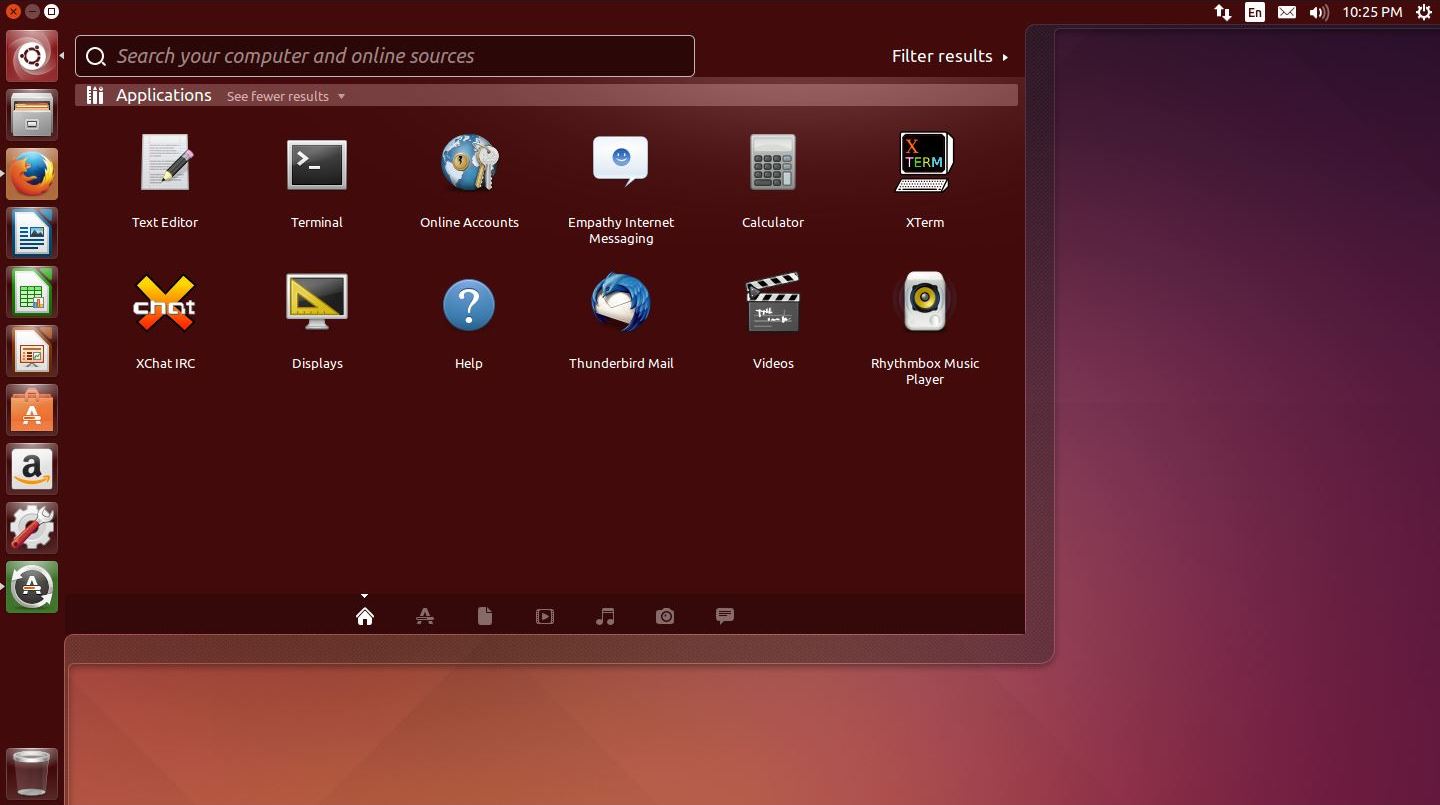Switch to the Music lens
This screenshot has width=1440, height=805.
(605, 616)
